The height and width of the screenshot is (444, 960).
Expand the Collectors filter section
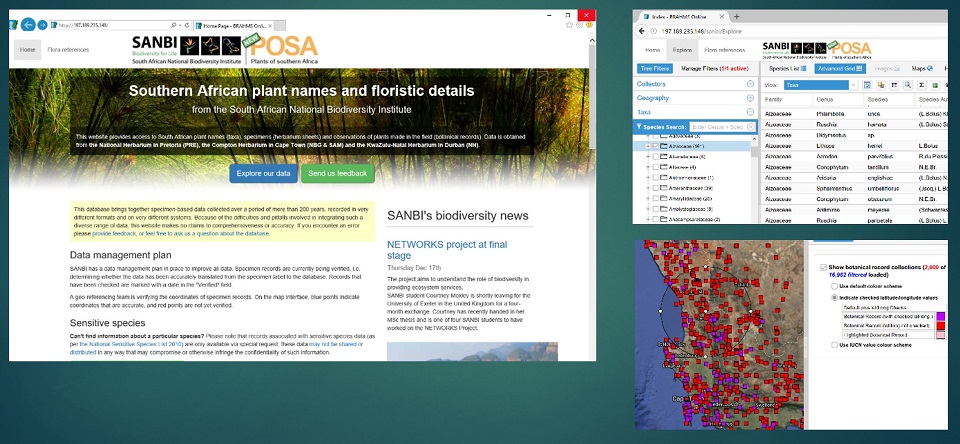coord(750,84)
